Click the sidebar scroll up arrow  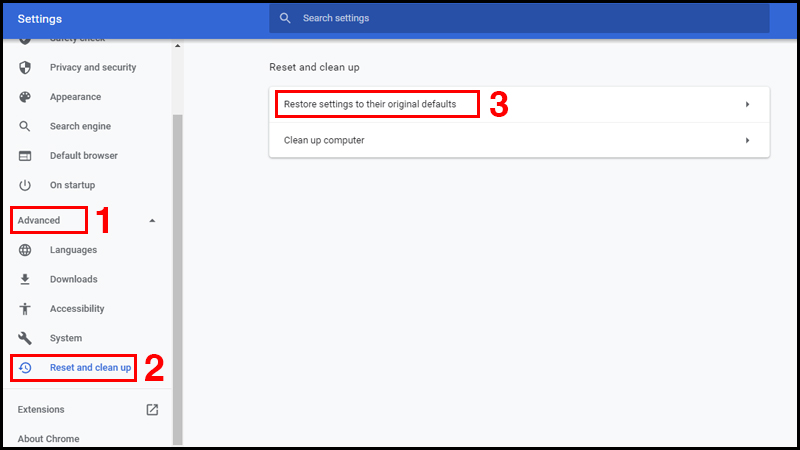(178, 46)
